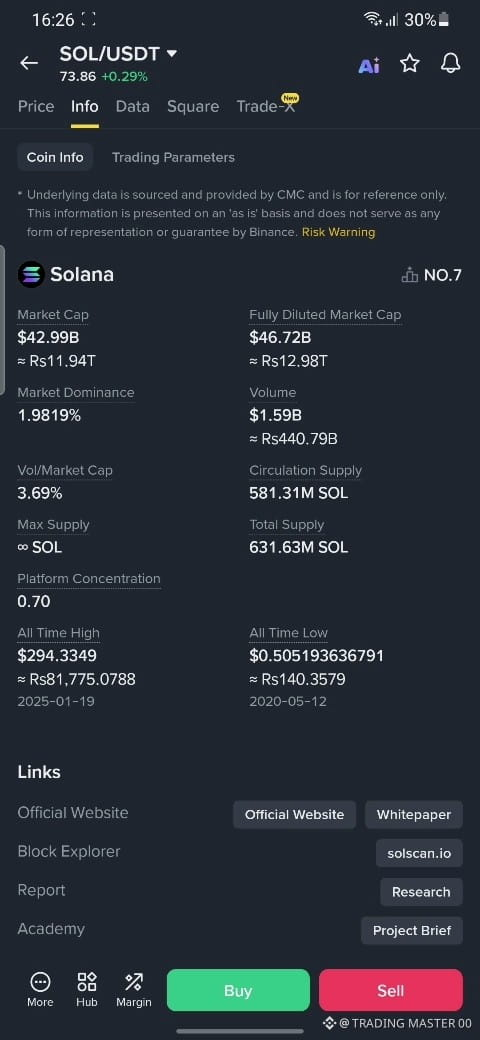Open the NO.7 ranking icon
Viewport: 480px width, 1040px height.
click(410, 275)
